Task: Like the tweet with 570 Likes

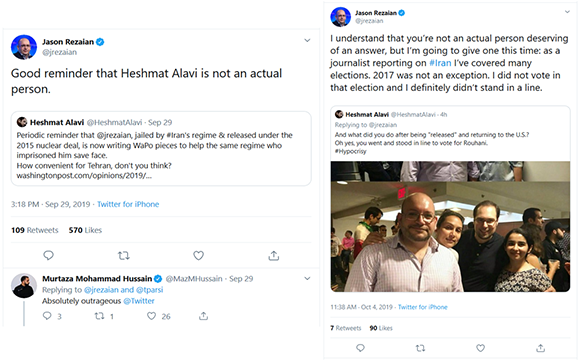Action: 199,255
